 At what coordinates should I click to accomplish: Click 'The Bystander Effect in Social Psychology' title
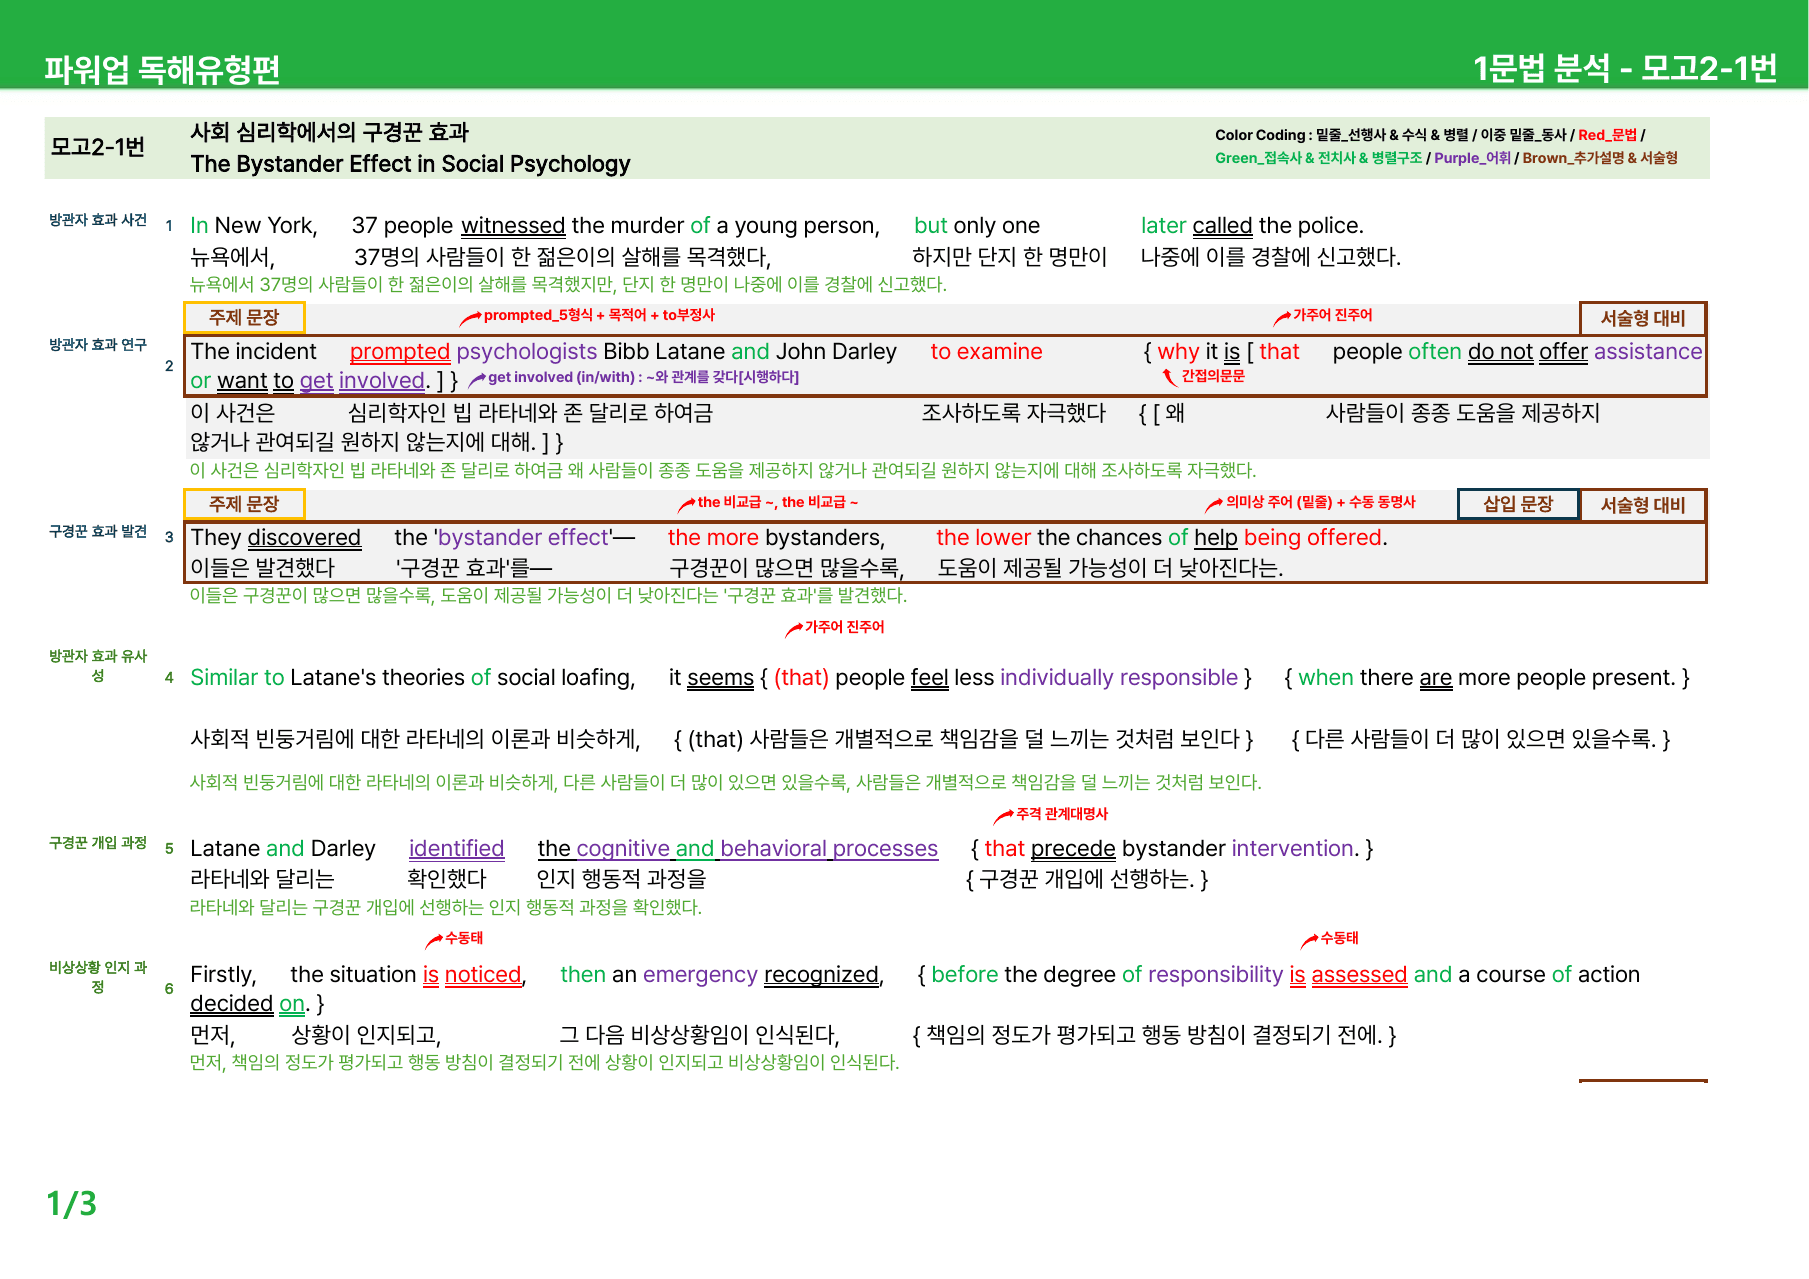pyautogui.click(x=410, y=164)
